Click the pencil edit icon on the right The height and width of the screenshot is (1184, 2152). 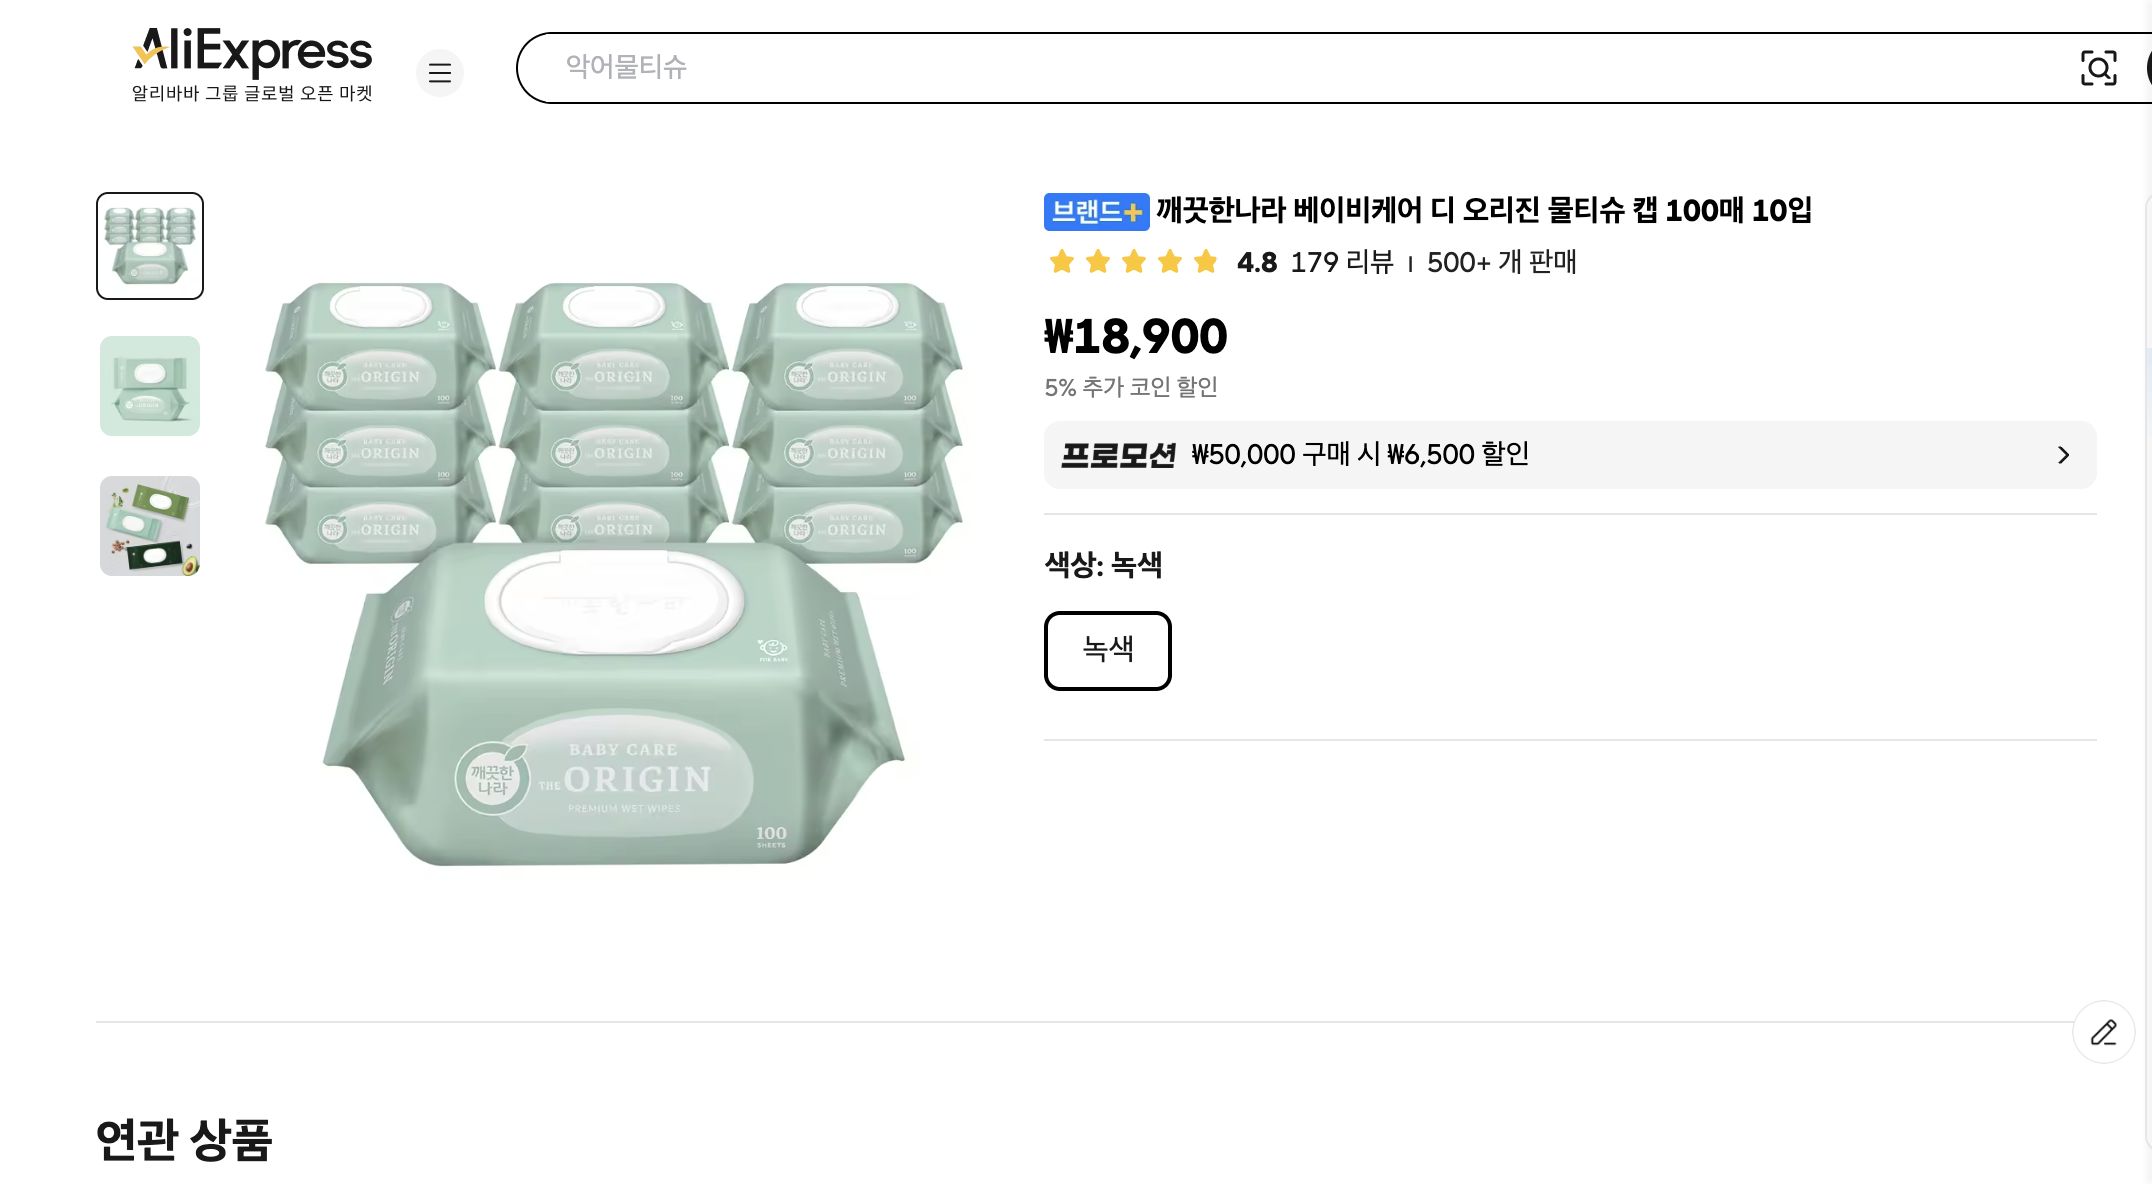(x=2103, y=1032)
